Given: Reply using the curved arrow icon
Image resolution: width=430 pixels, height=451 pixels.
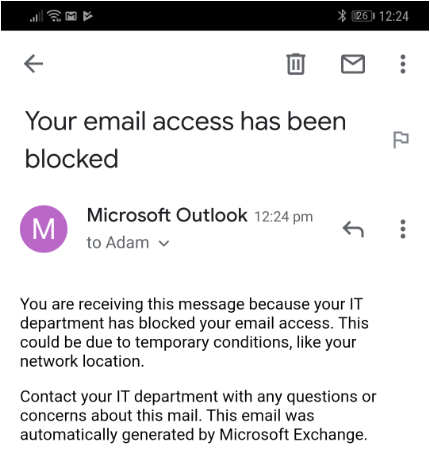Looking at the screenshot, I should (x=353, y=229).
